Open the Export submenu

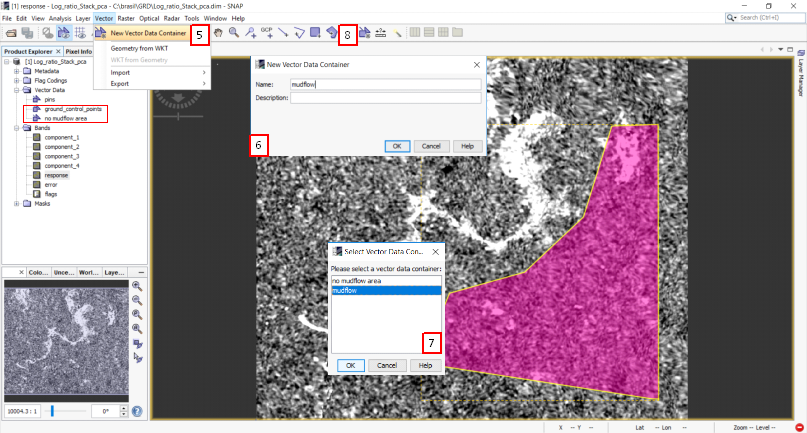pos(120,83)
